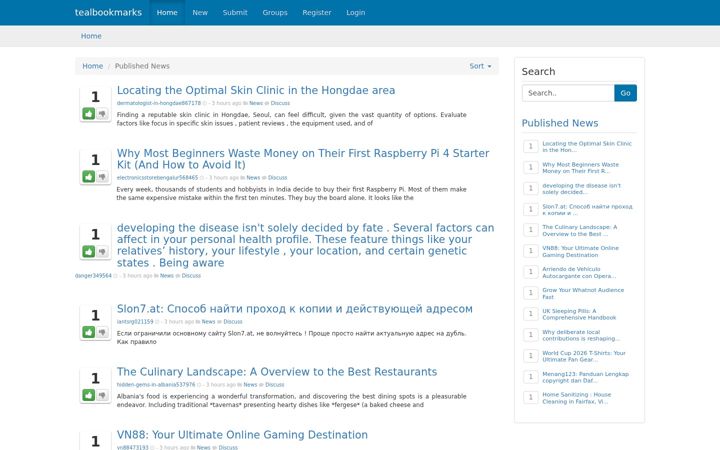Viewport: 720px width, 450px height.
Task: Open author danger349564 profile
Action: [x=93, y=276]
